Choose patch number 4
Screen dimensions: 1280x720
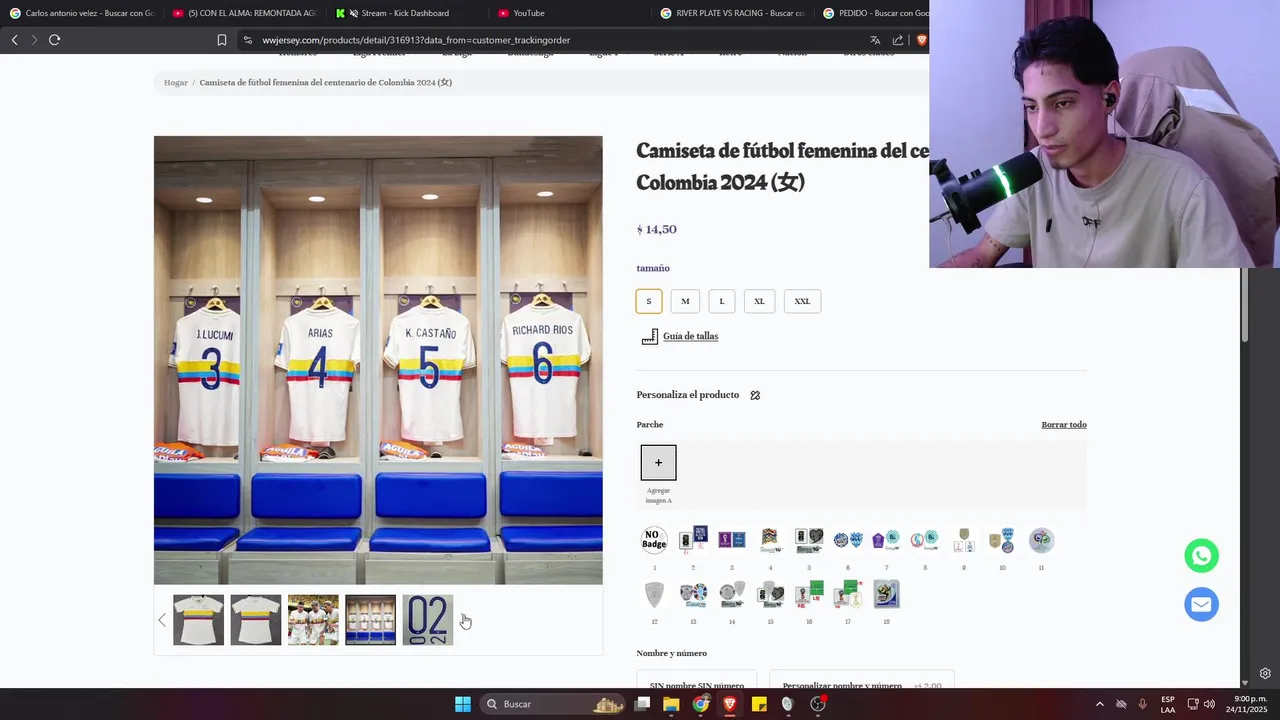(770, 540)
